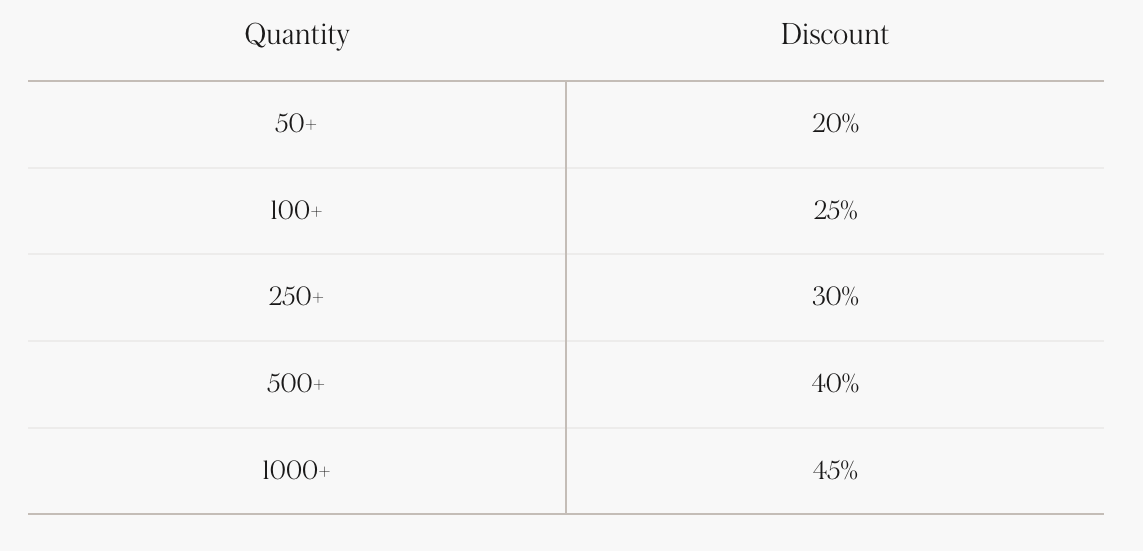Click the 25% discount value

click(x=835, y=211)
